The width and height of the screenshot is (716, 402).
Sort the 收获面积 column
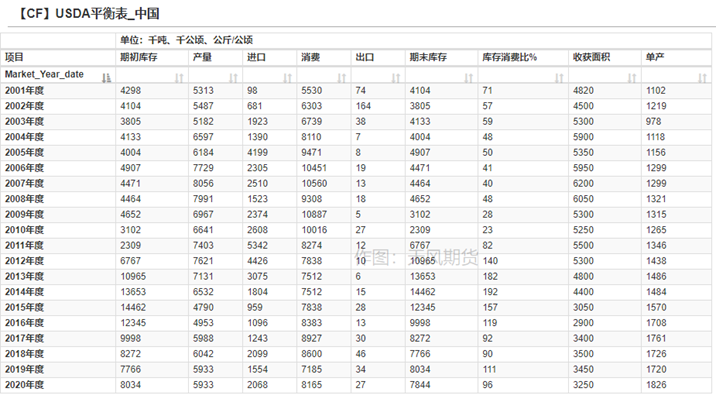point(632,78)
